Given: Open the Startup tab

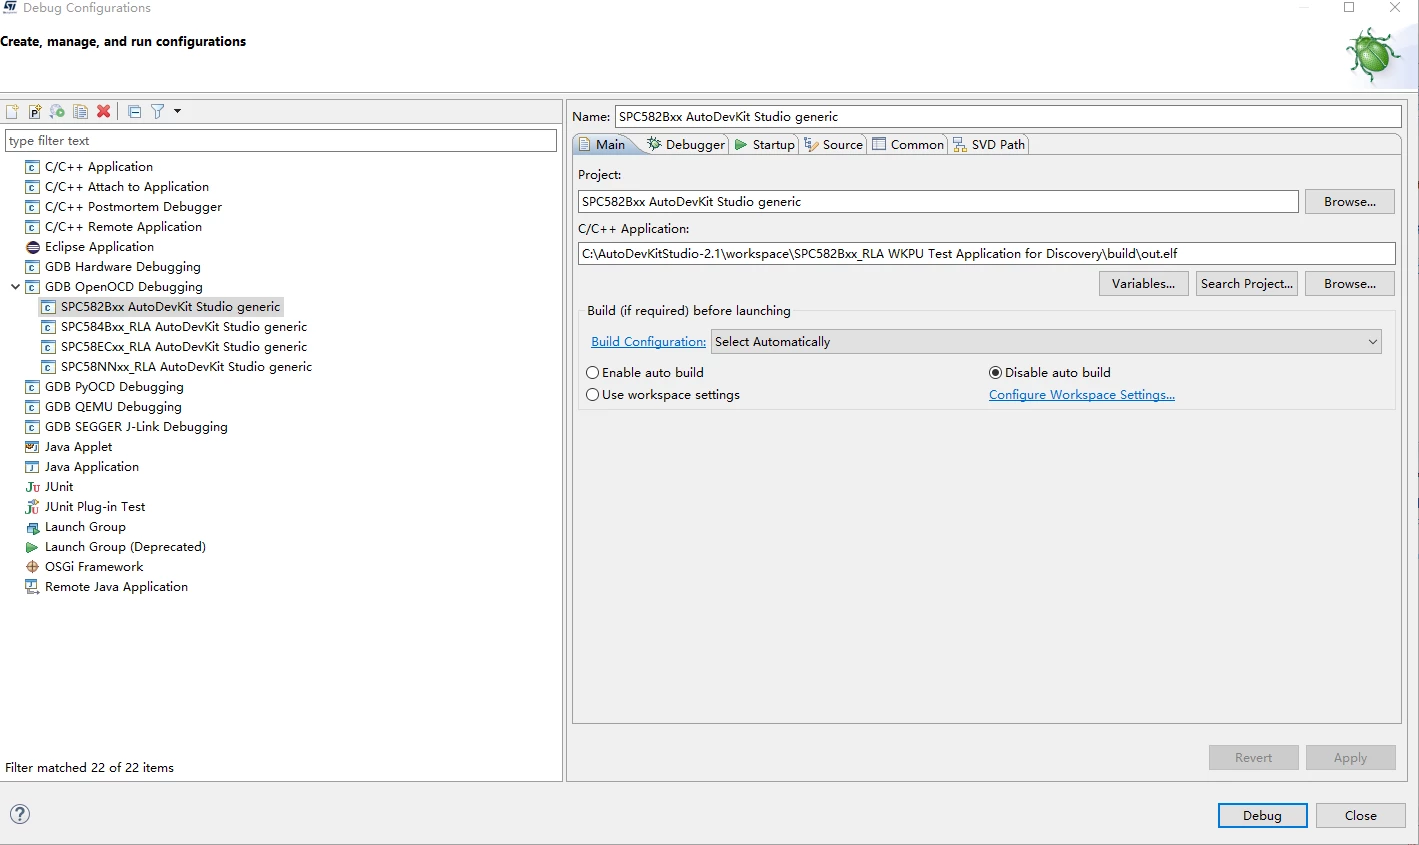Looking at the screenshot, I should click(x=765, y=145).
